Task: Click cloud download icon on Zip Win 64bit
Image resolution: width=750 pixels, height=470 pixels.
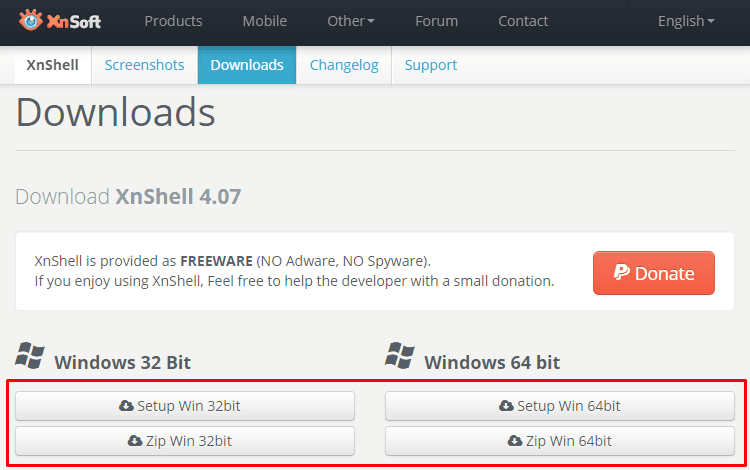Action: pyautogui.click(x=515, y=441)
